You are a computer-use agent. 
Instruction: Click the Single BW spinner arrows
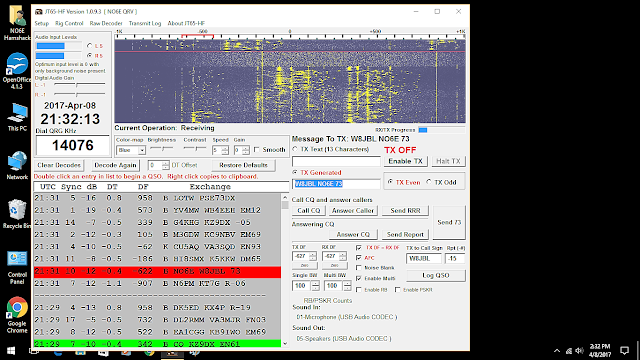click(x=316, y=286)
